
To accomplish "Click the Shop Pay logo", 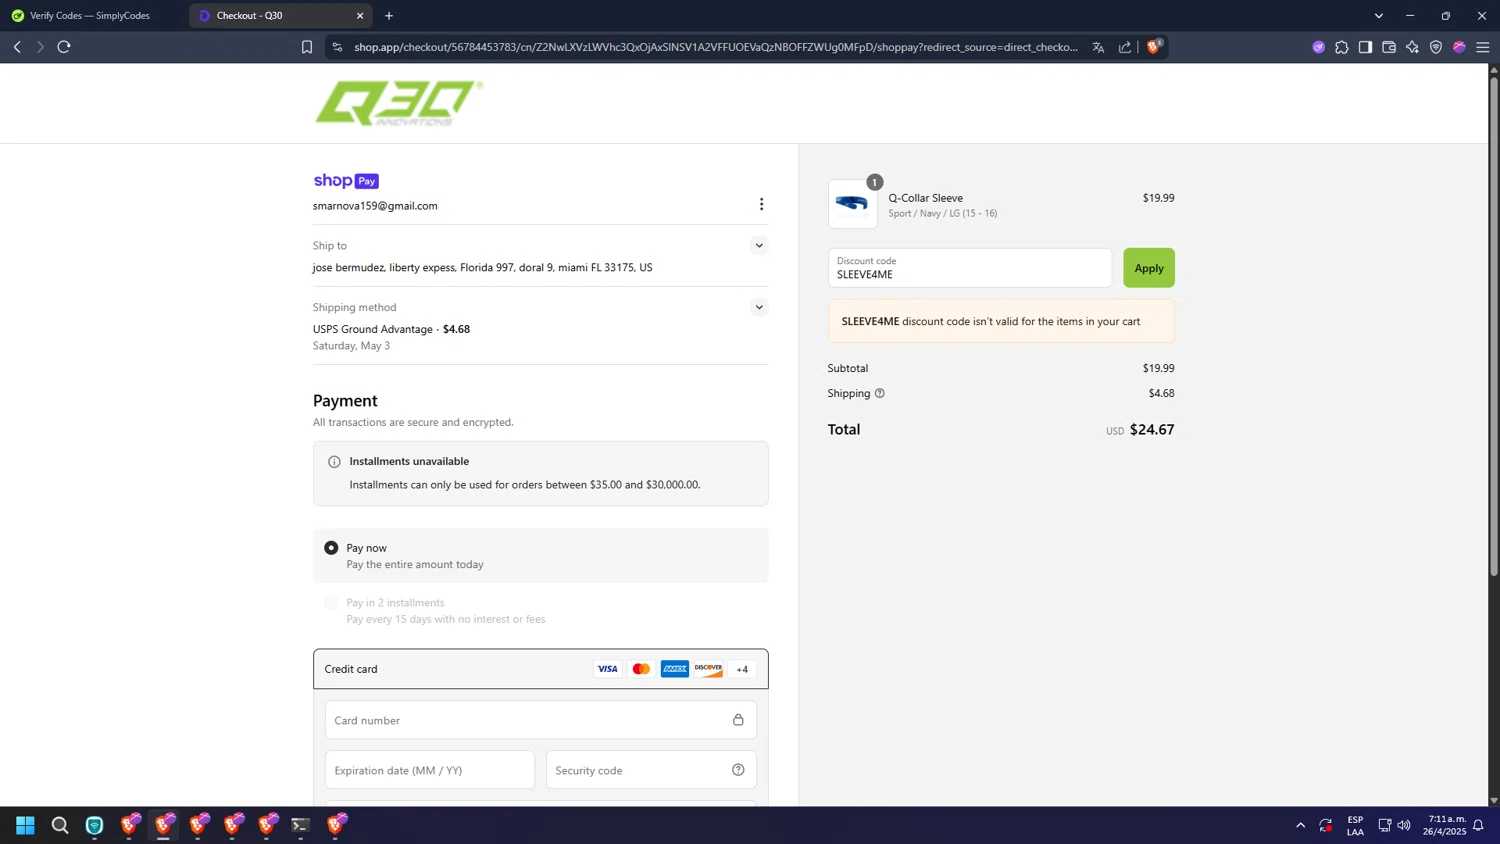I will tap(346, 181).
